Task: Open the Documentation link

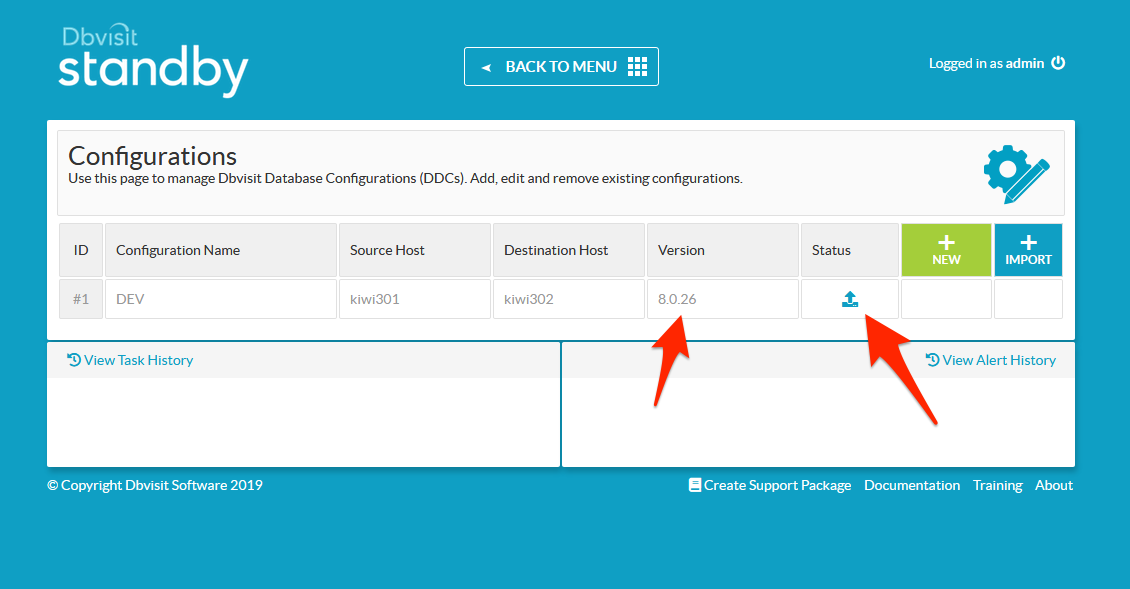Action: pyautogui.click(x=912, y=485)
